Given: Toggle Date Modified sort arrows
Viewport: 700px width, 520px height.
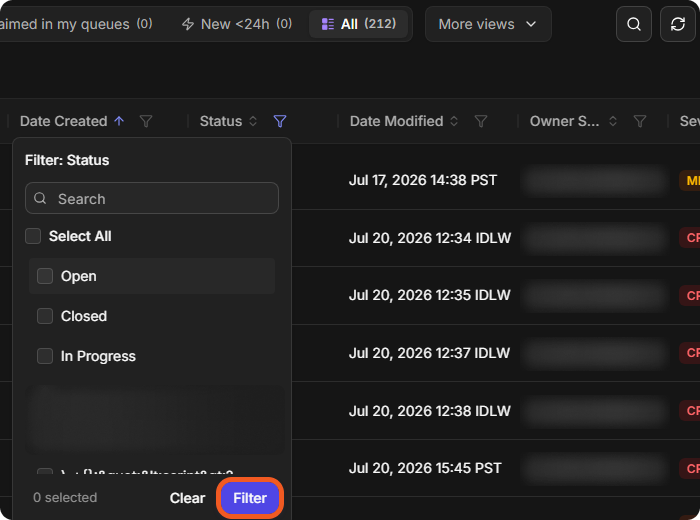Looking at the screenshot, I should 454,121.
